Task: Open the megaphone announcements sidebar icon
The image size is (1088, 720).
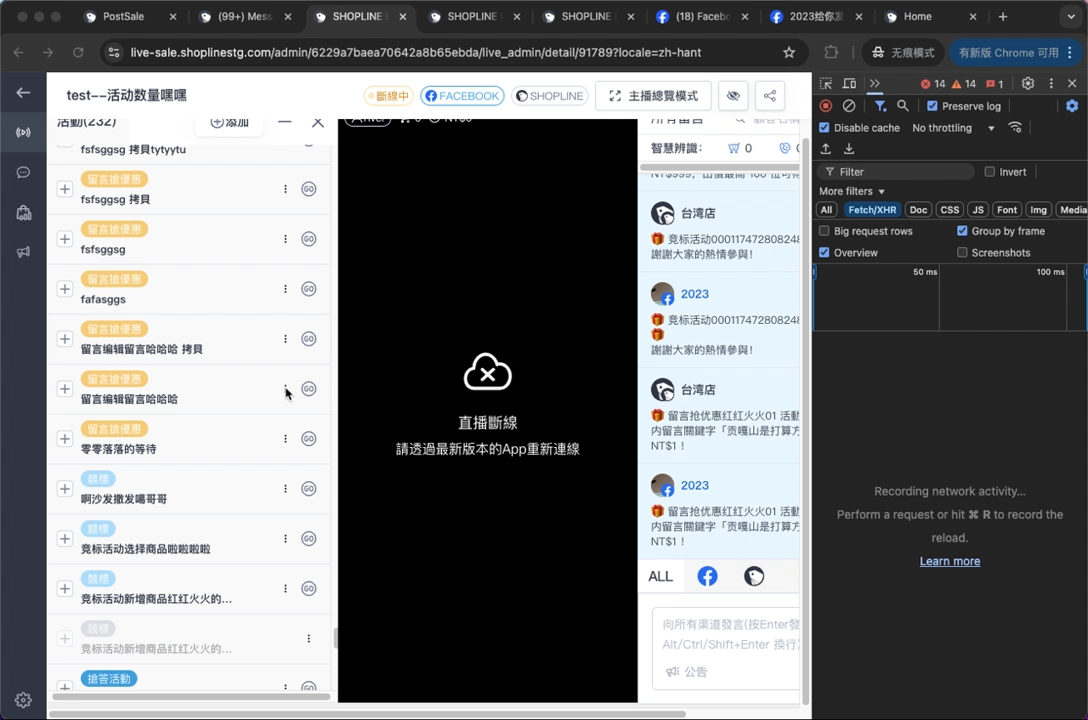Action: pyautogui.click(x=23, y=252)
